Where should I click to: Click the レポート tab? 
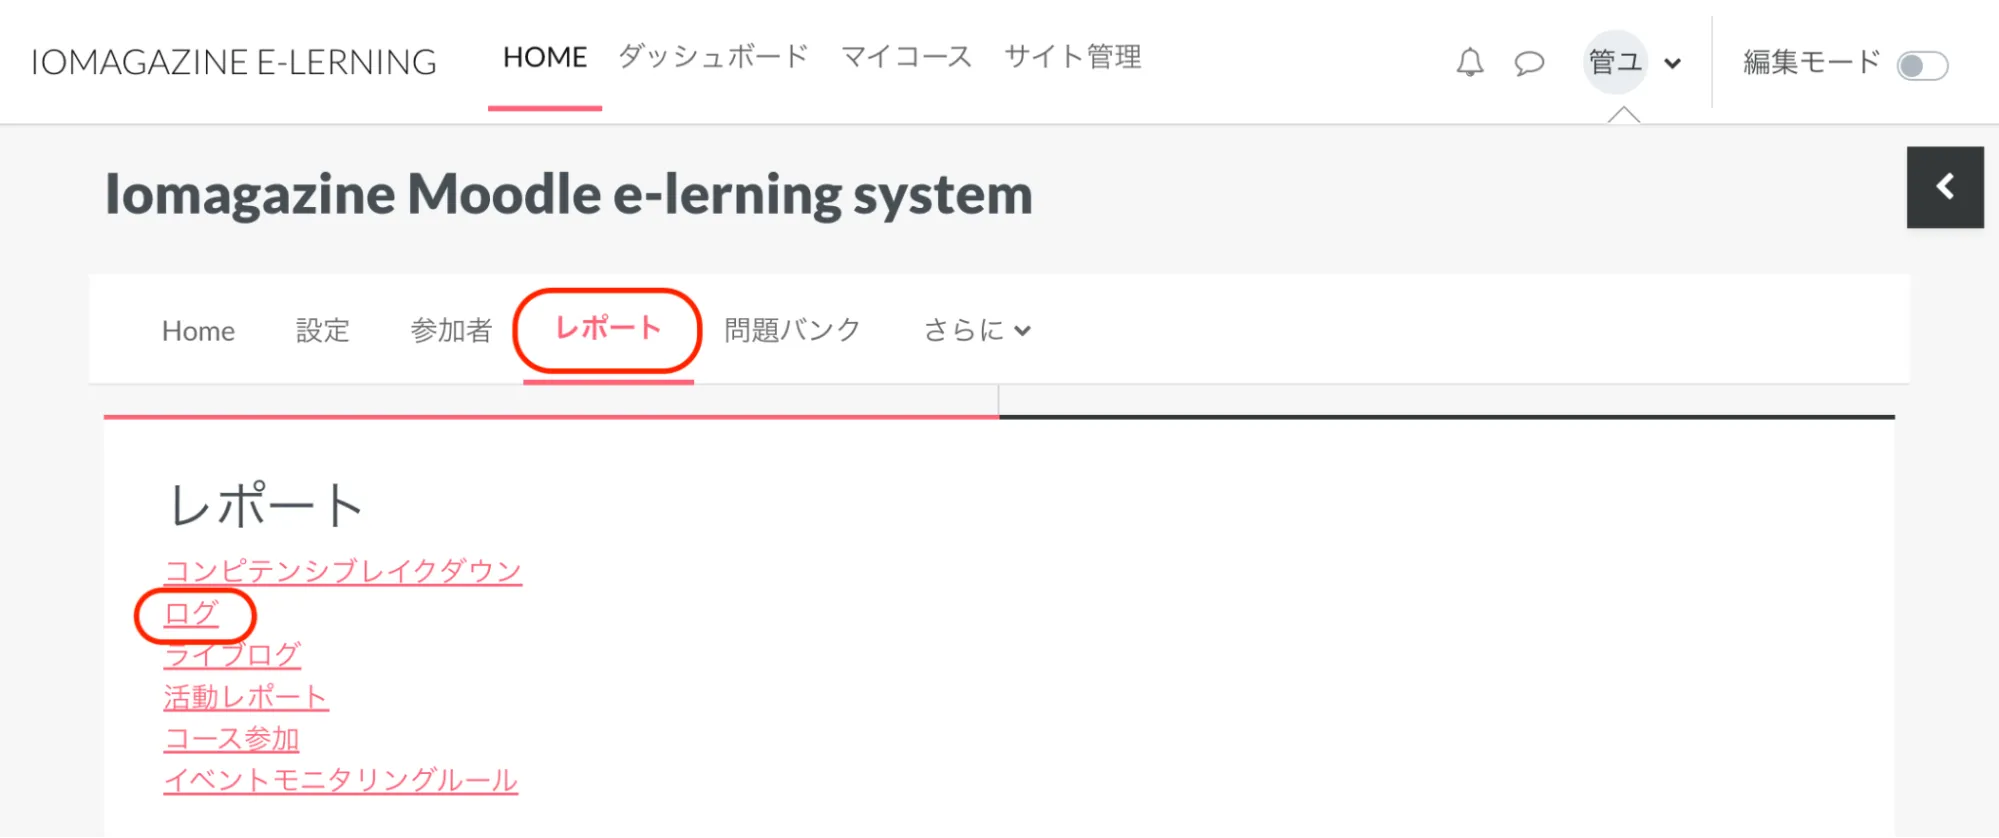[607, 329]
